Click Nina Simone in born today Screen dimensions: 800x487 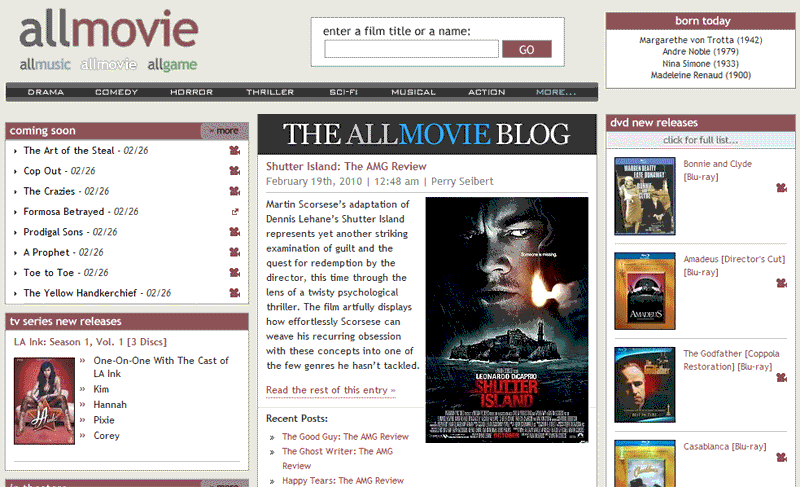[701, 64]
